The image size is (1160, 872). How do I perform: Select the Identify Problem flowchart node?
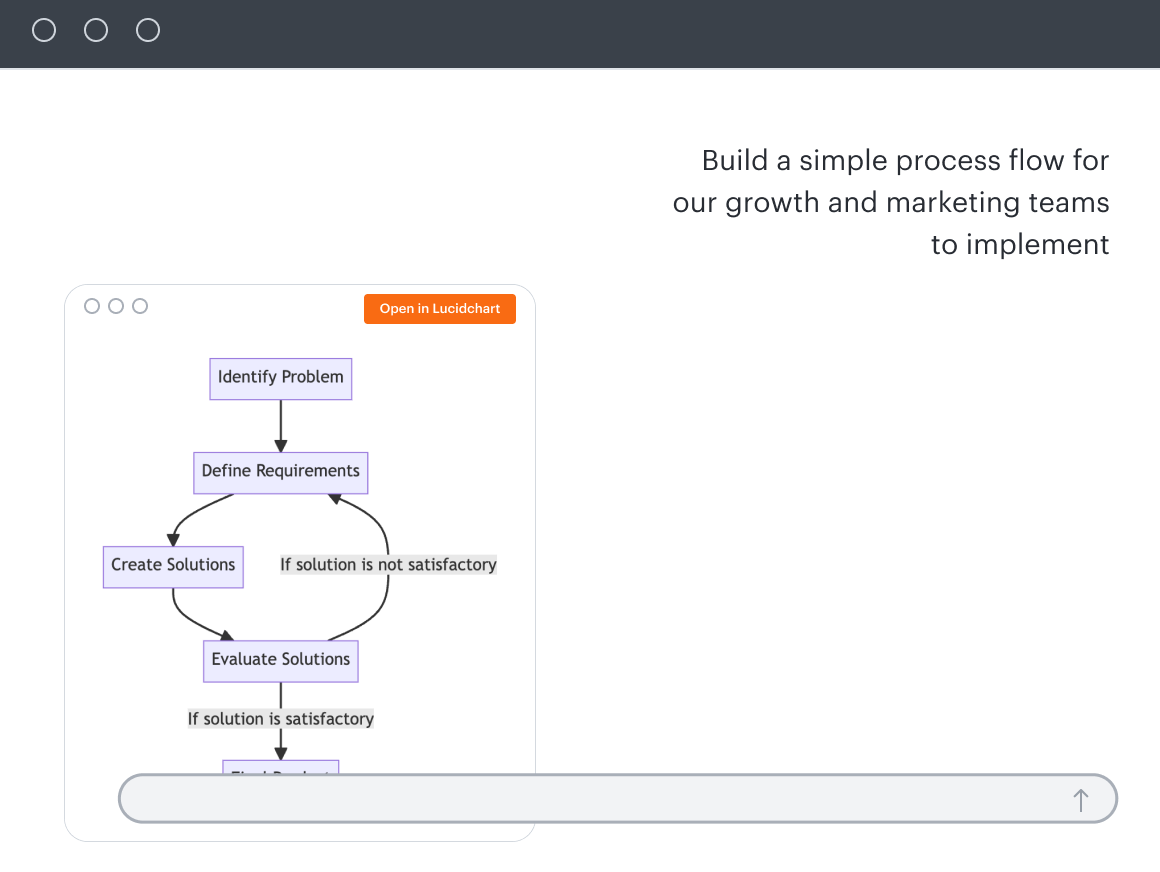[x=281, y=378]
